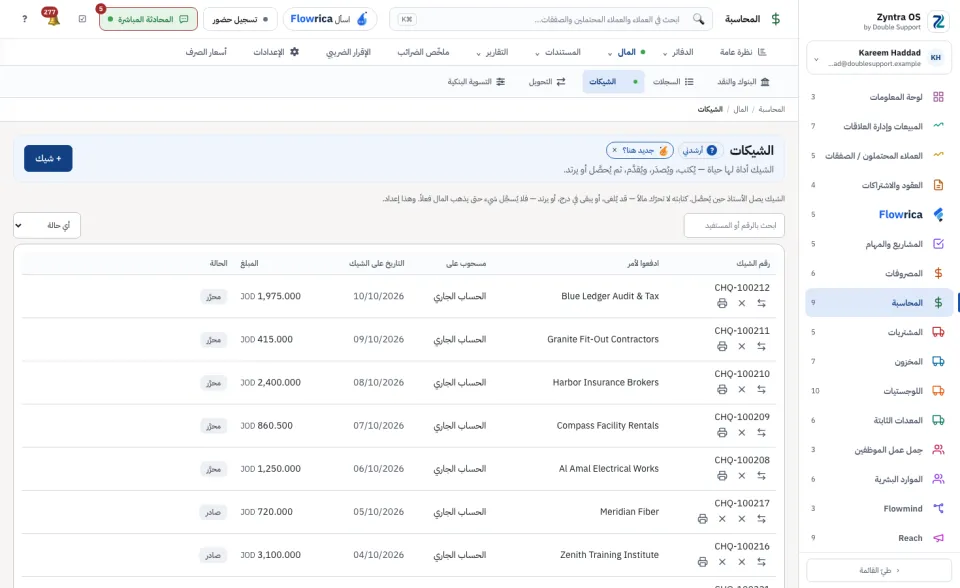Click the أرشدني guide button
Image resolution: width=960 pixels, height=588 pixels.
(699, 150)
